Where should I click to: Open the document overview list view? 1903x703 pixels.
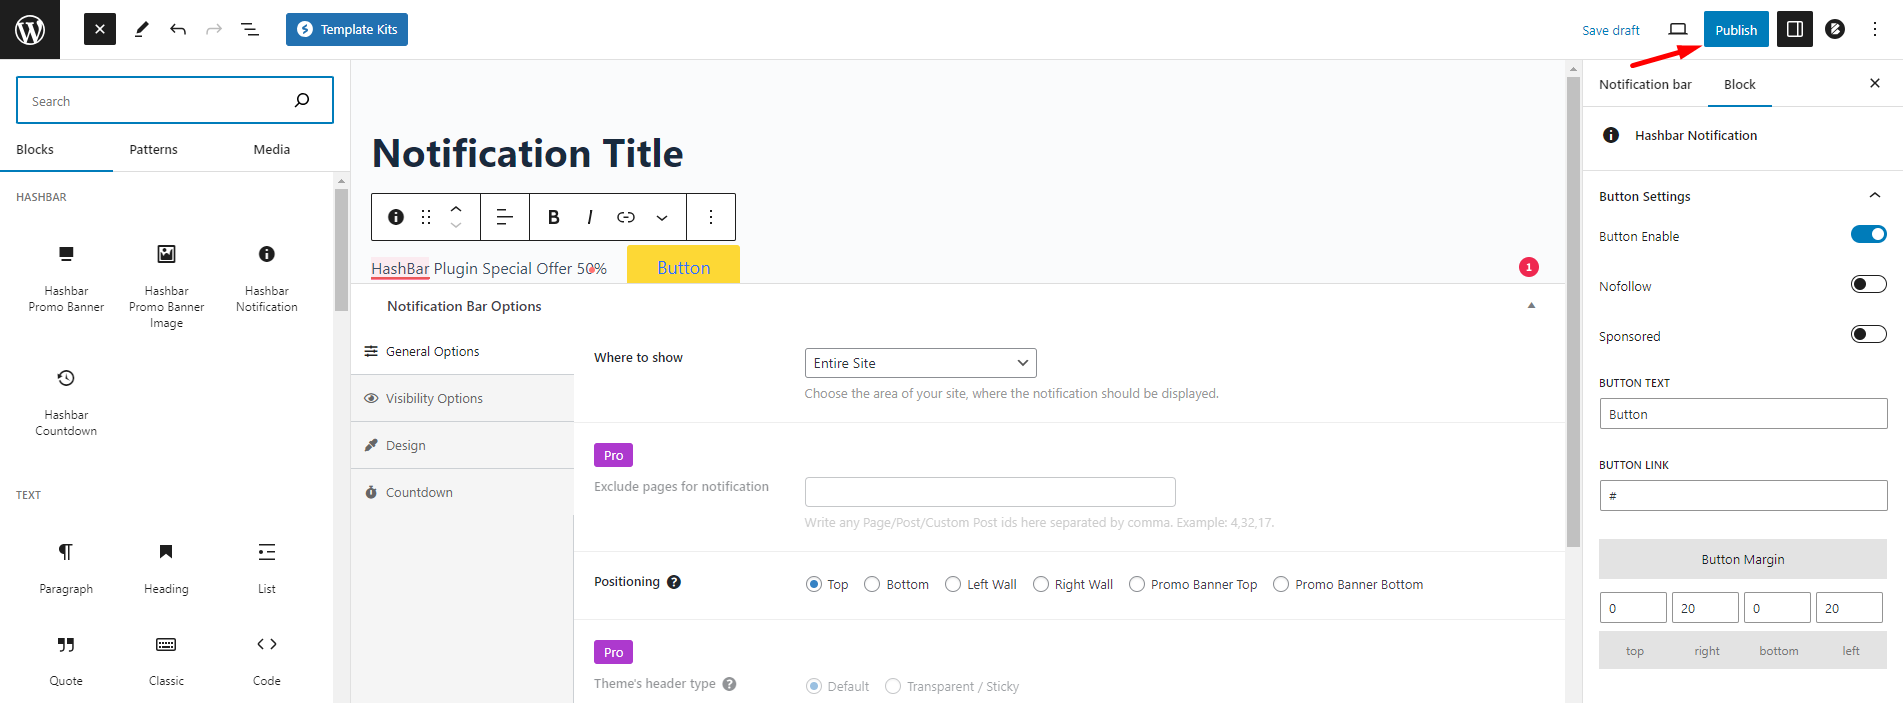tap(250, 30)
